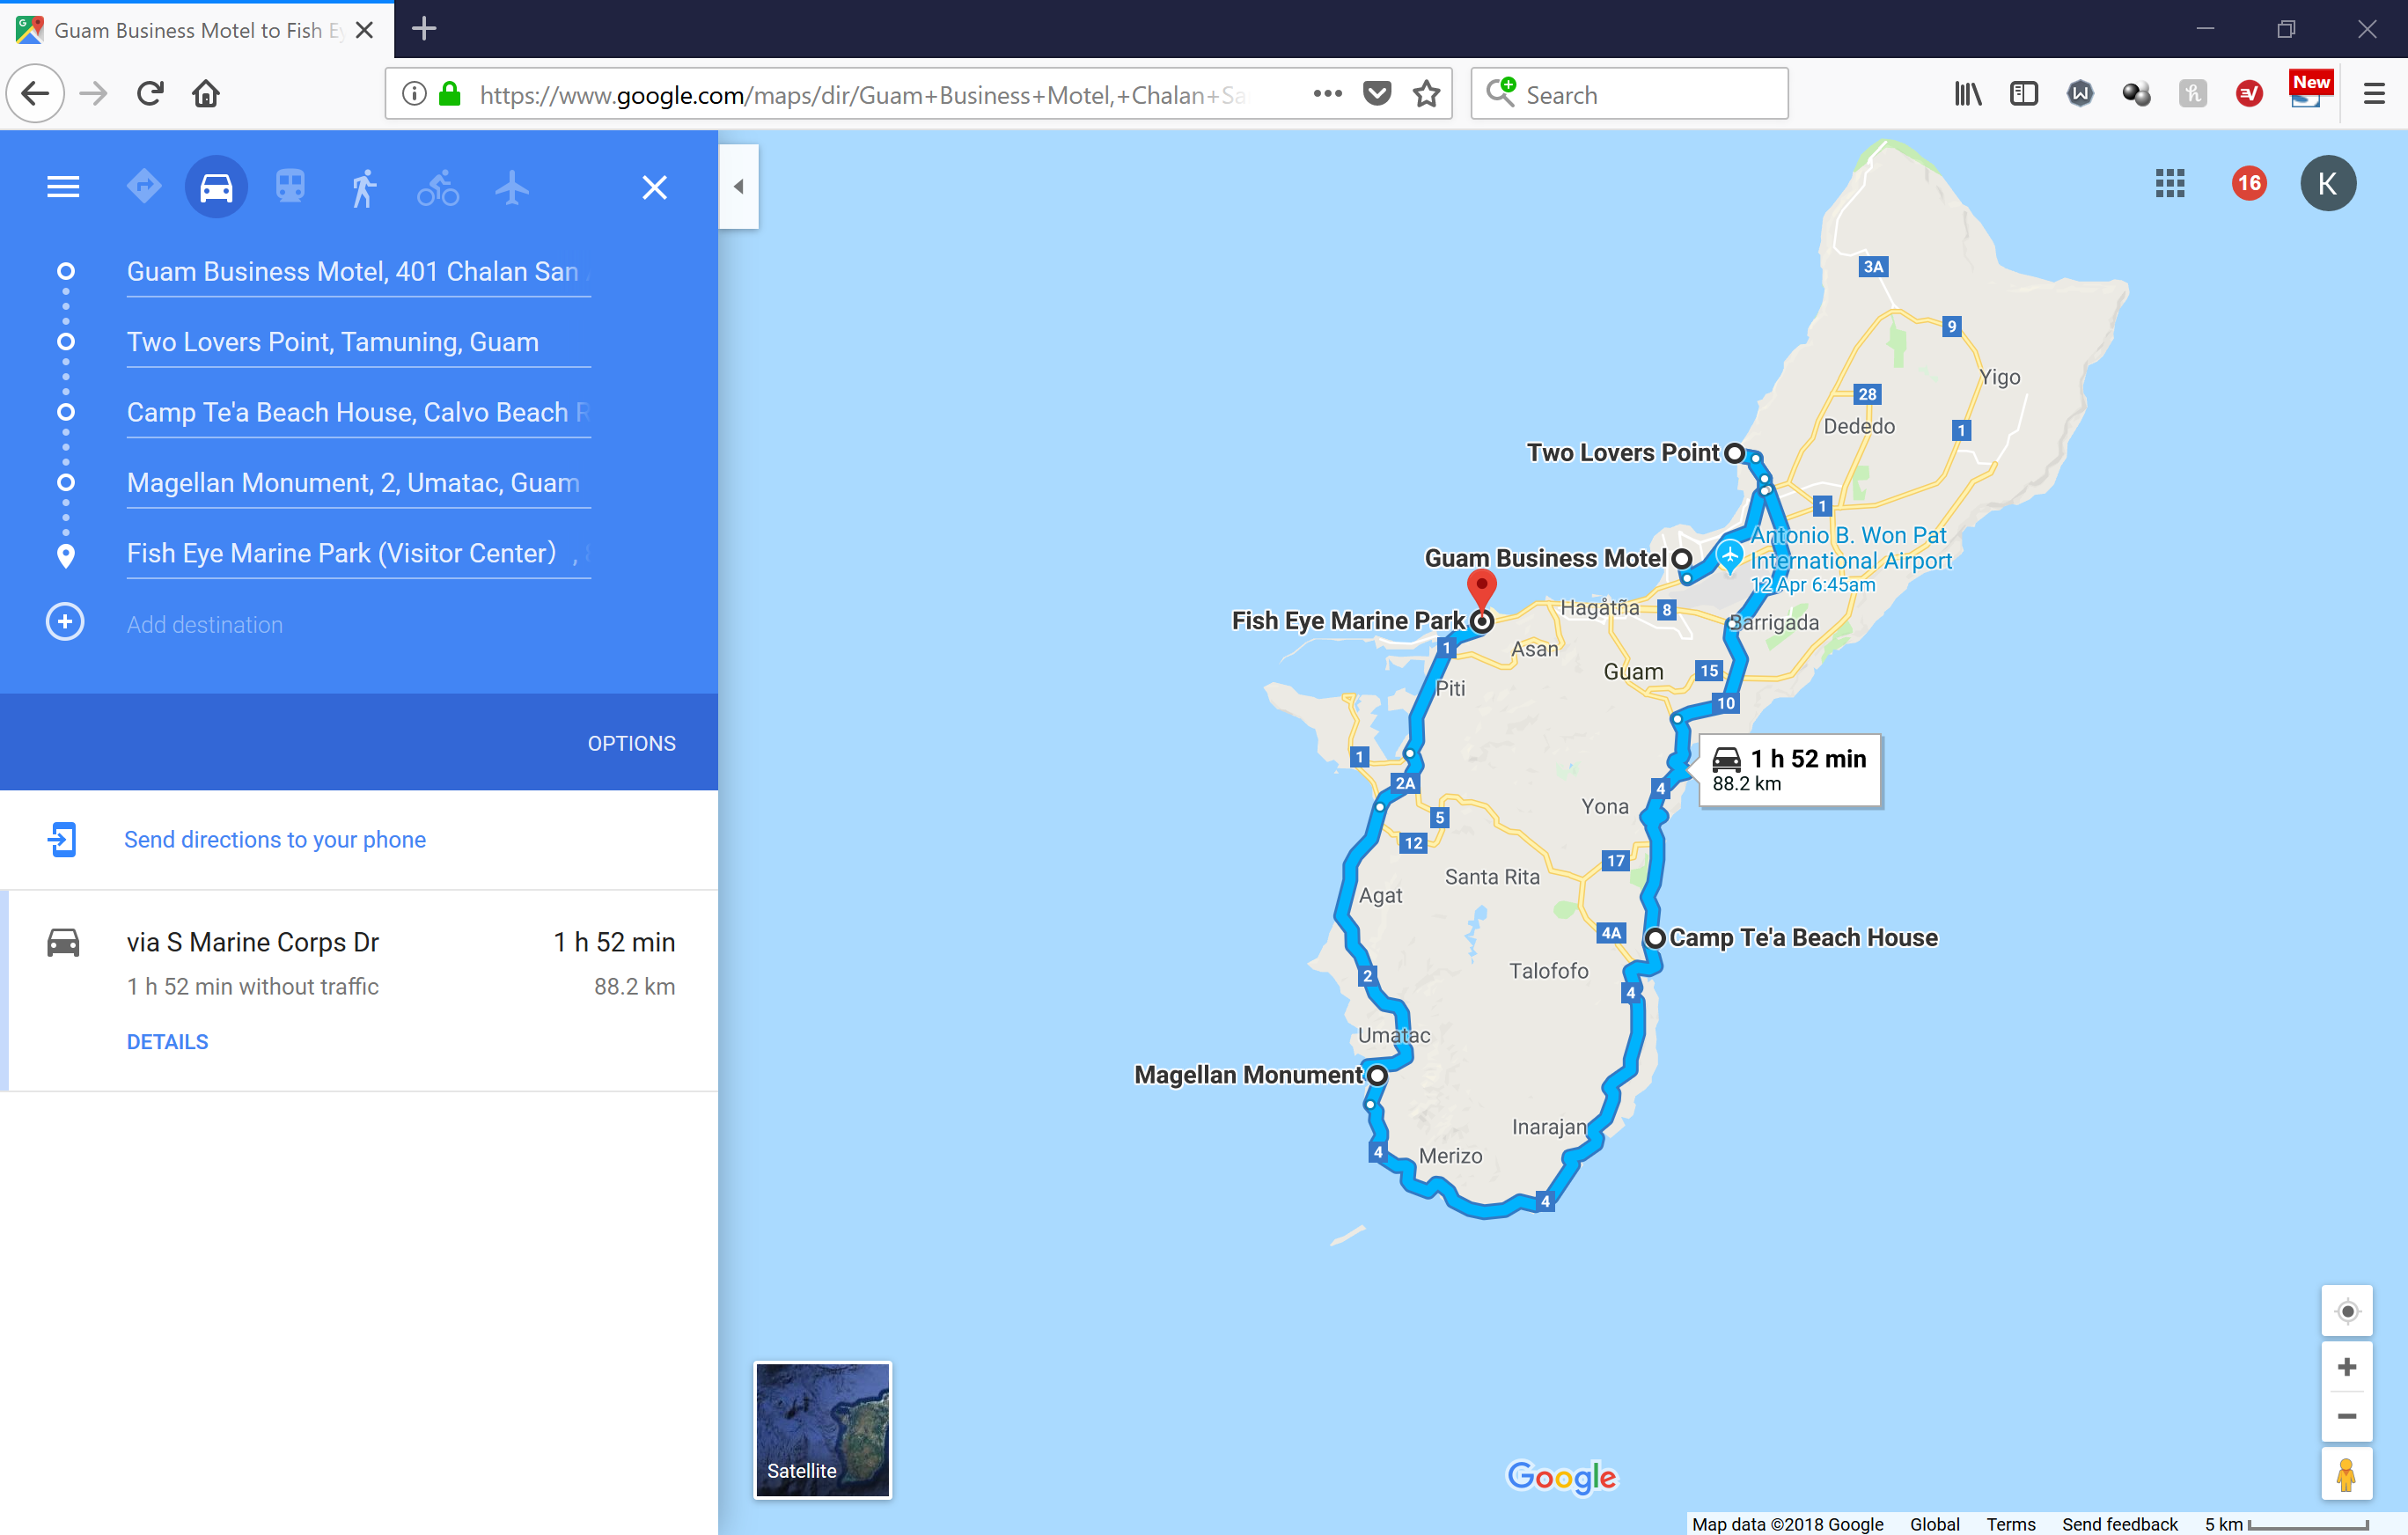Edit Fish Eye Marine Park field
2408x1535 pixels.
click(358, 553)
